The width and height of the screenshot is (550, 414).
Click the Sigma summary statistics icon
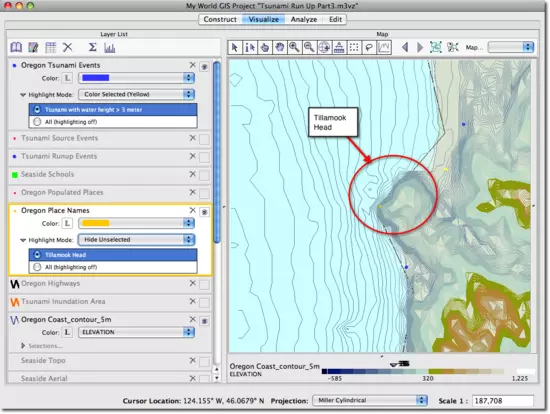(x=92, y=47)
